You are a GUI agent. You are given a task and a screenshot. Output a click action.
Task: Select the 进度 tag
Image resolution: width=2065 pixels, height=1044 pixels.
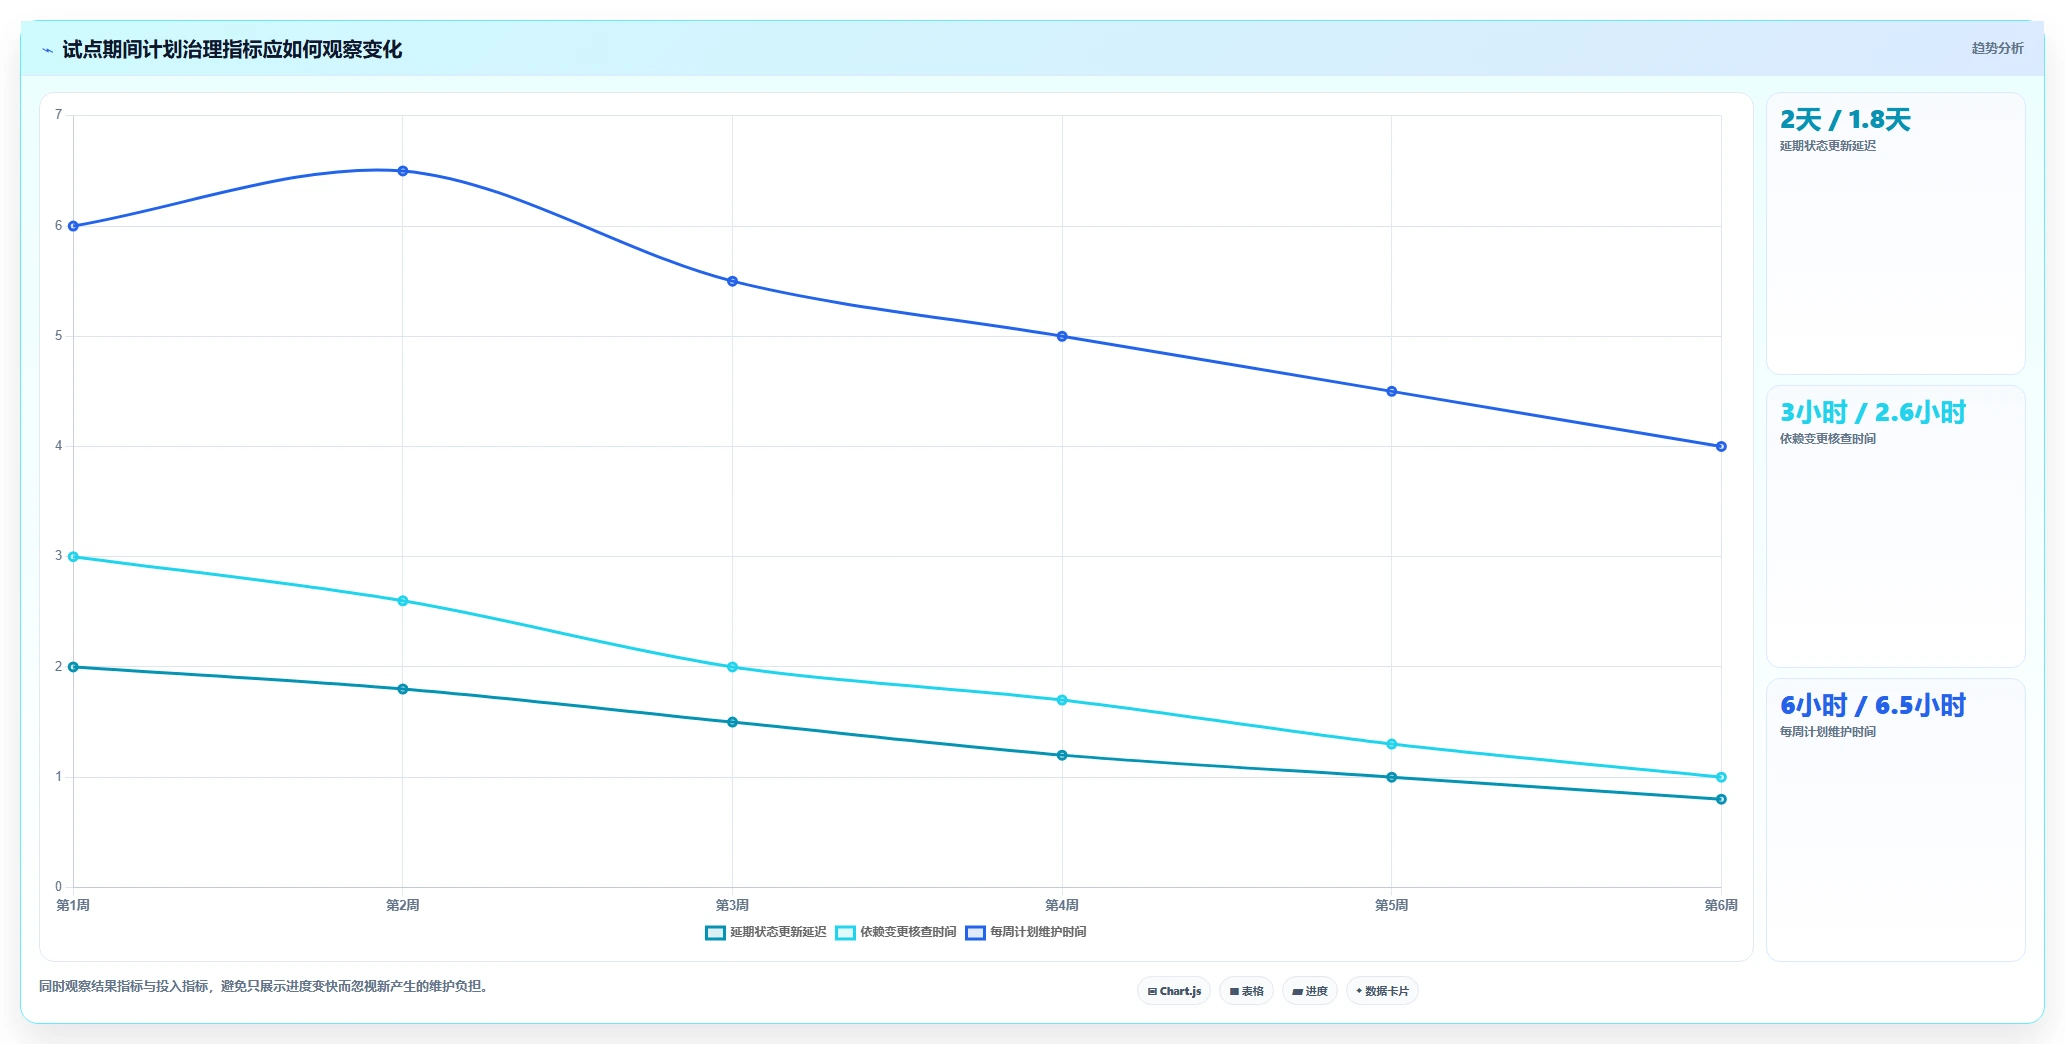[x=1310, y=991]
